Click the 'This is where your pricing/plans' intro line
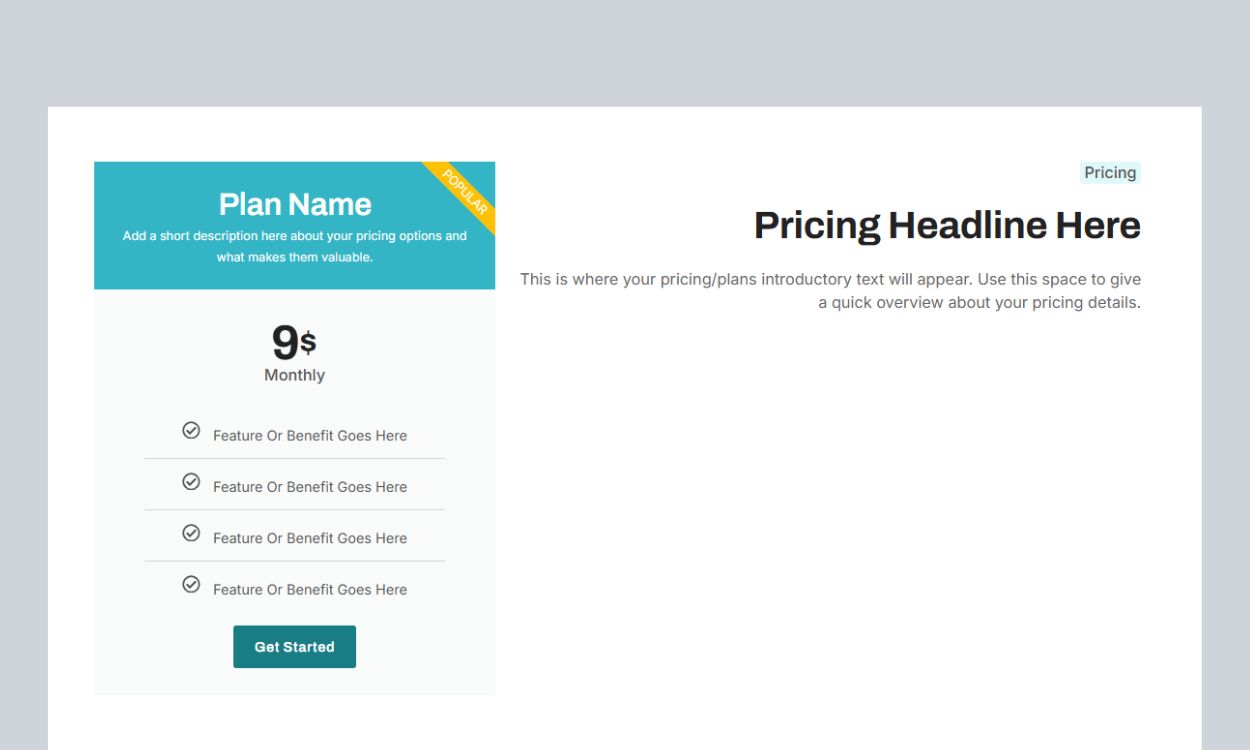This screenshot has width=1250, height=750. pyautogui.click(x=830, y=279)
